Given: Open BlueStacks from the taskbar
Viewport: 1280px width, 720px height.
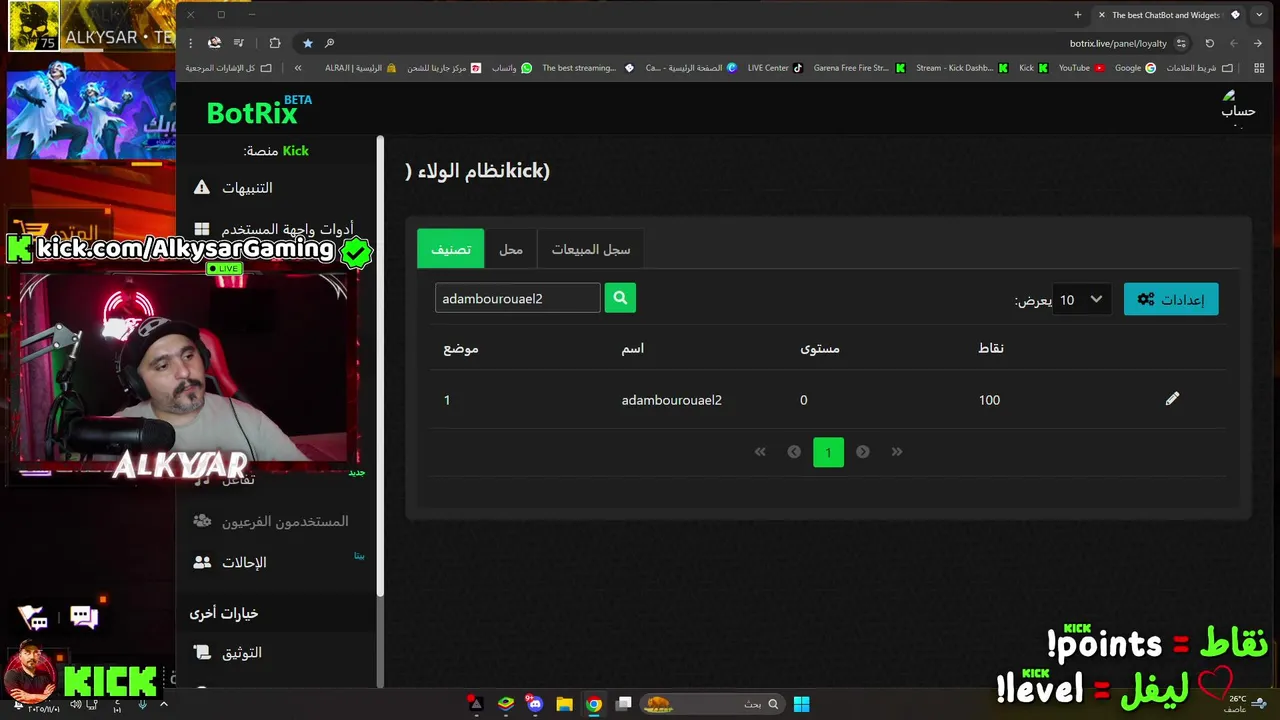Looking at the screenshot, I should [506, 704].
